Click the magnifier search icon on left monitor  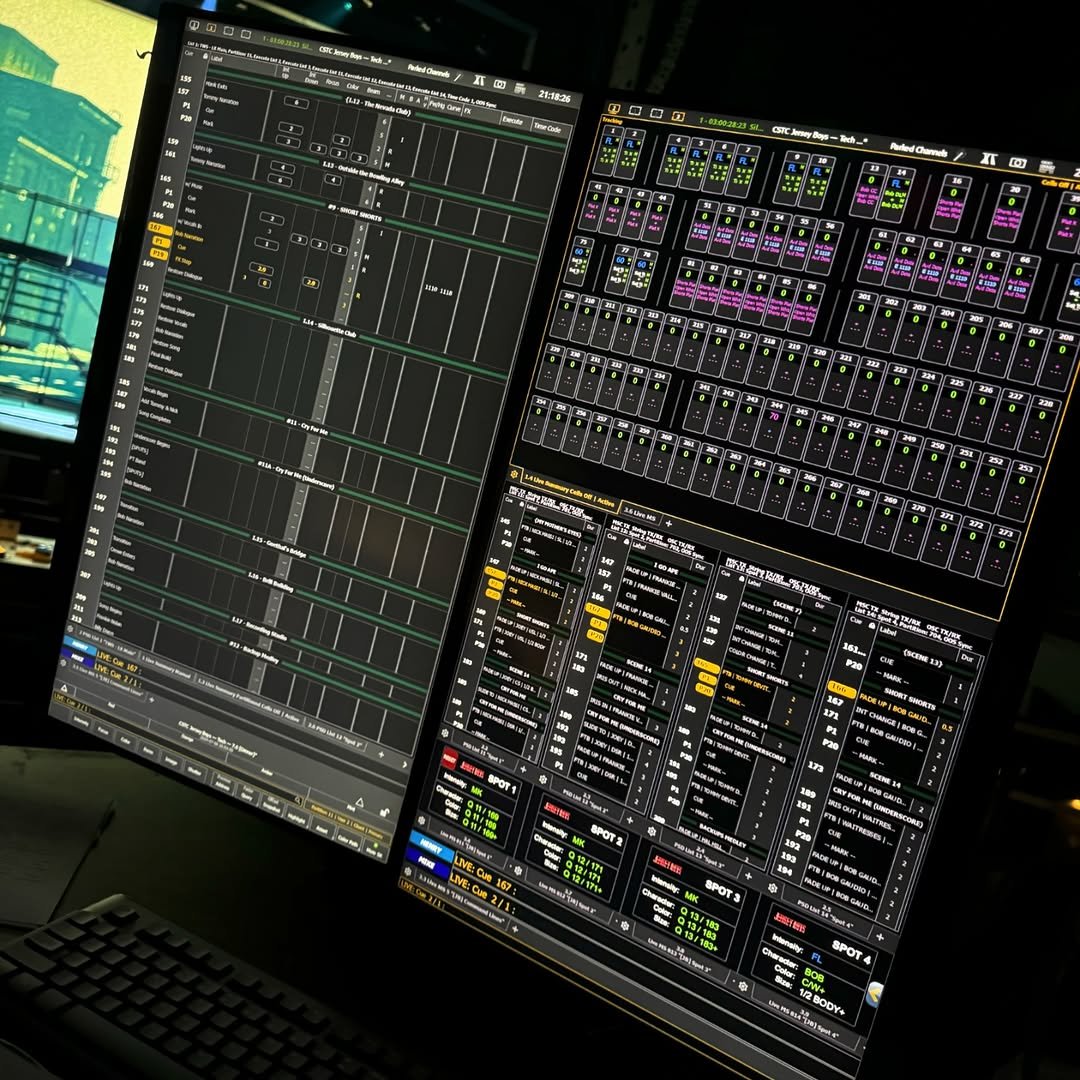point(297,800)
